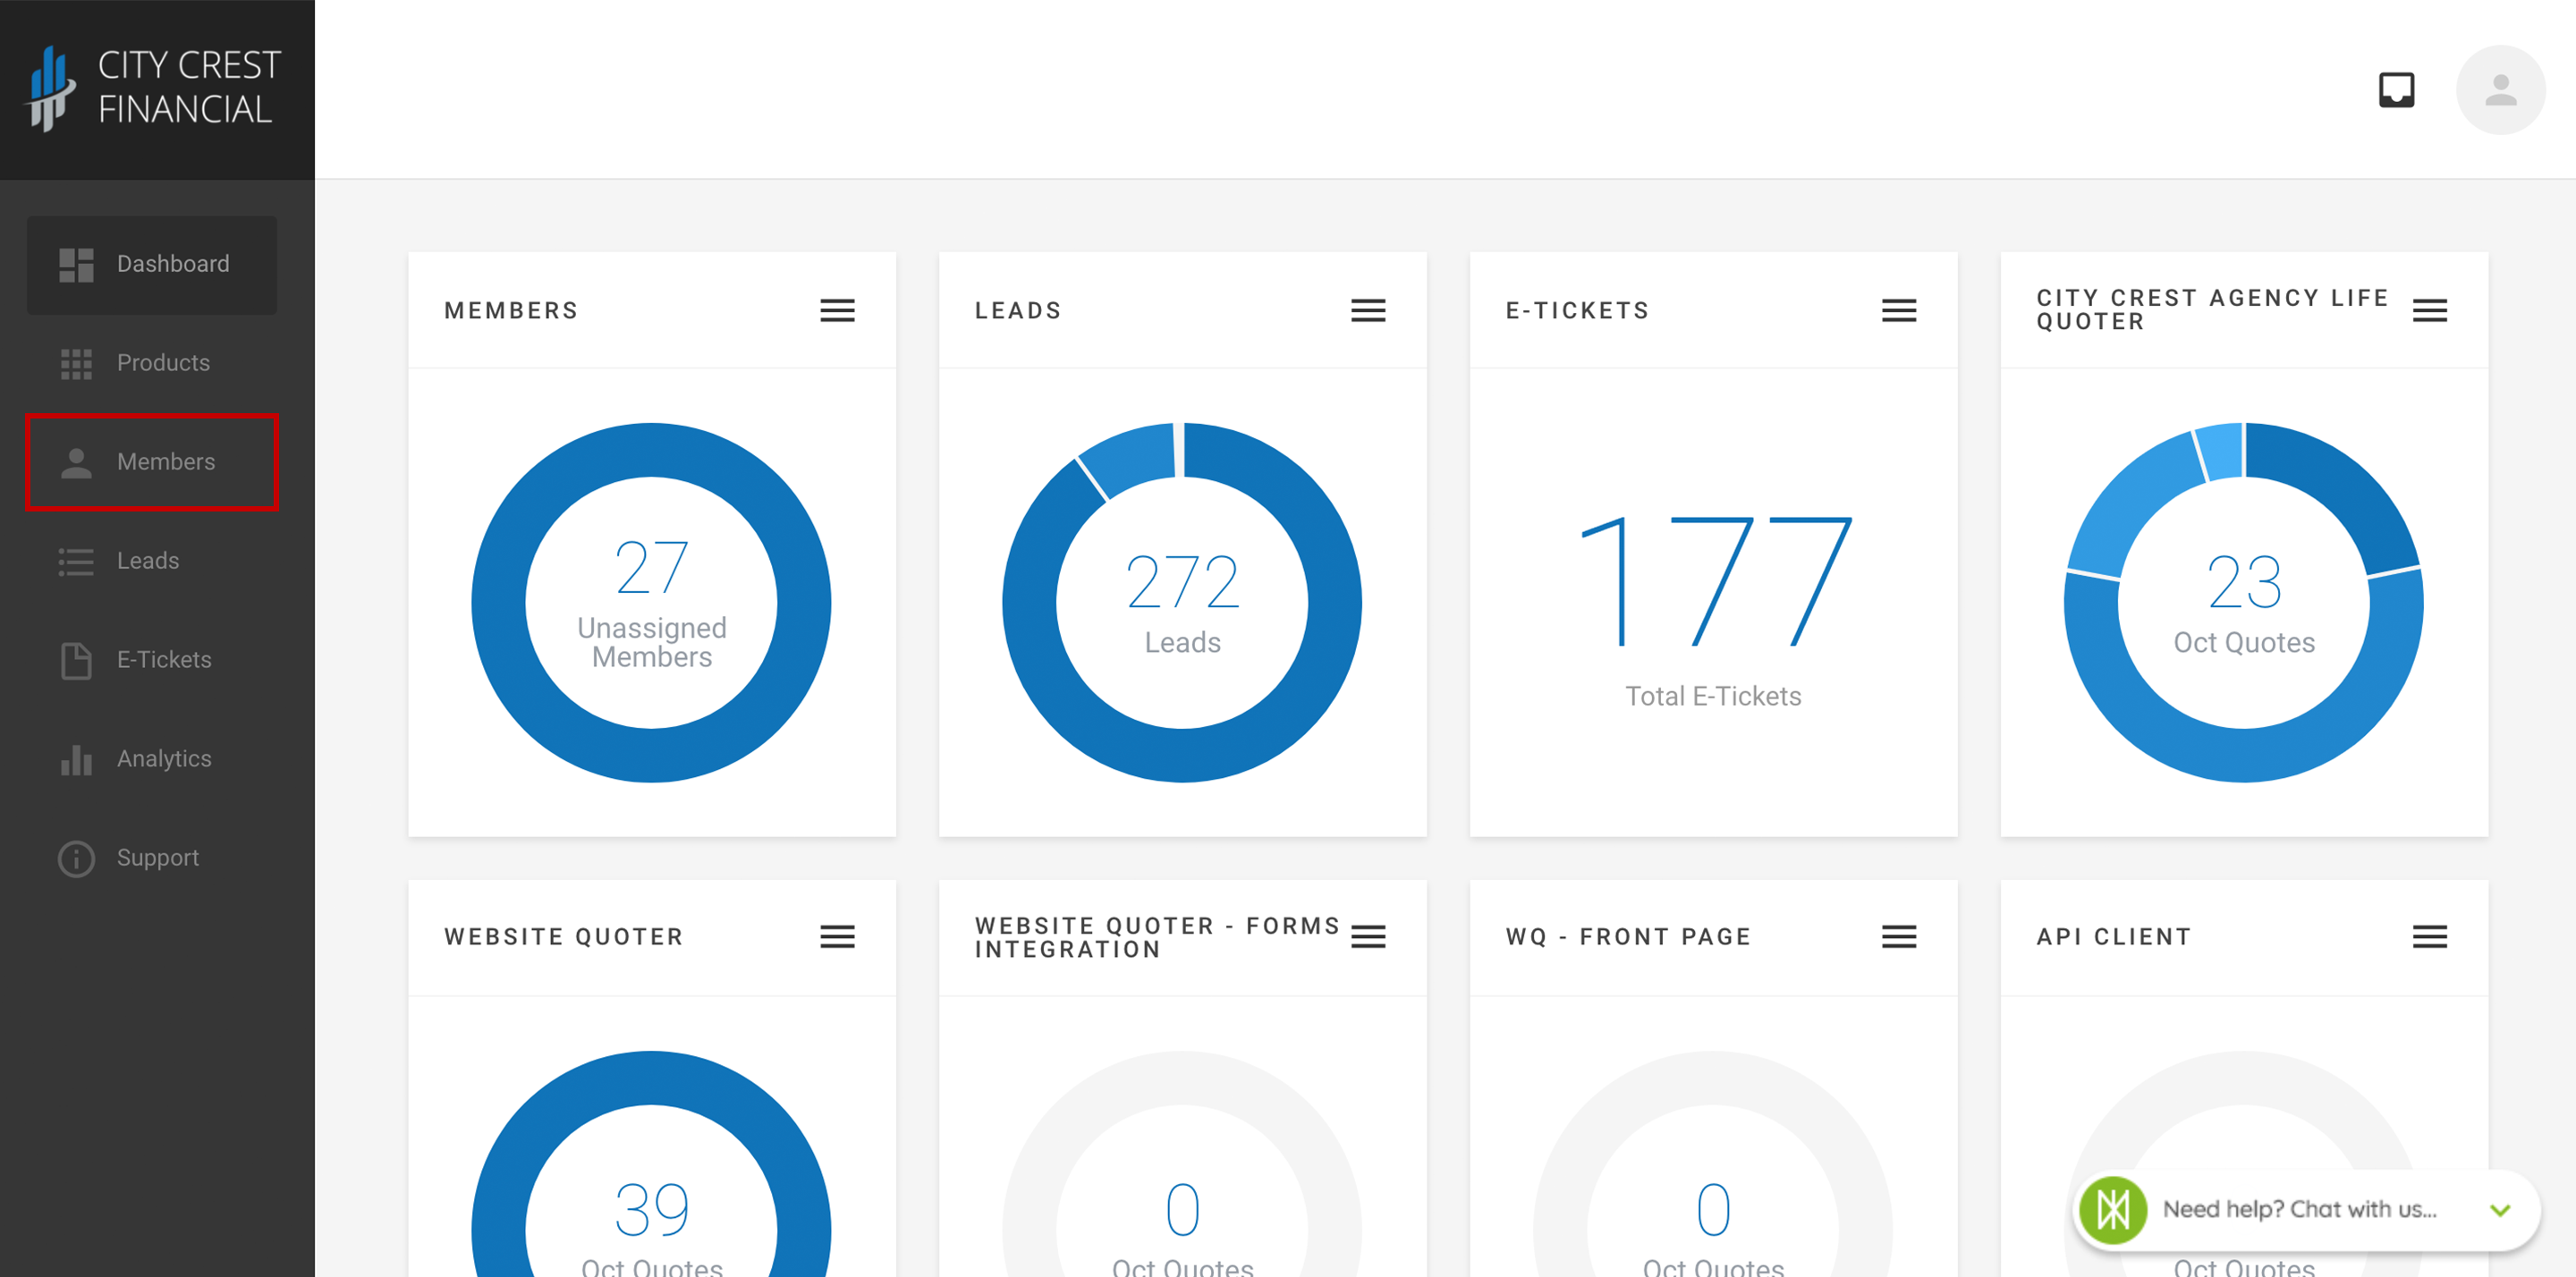The width and height of the screenshot is (2576, 1277).
Task: Click the Support icon in sidebar
Action: click(77, 858)
